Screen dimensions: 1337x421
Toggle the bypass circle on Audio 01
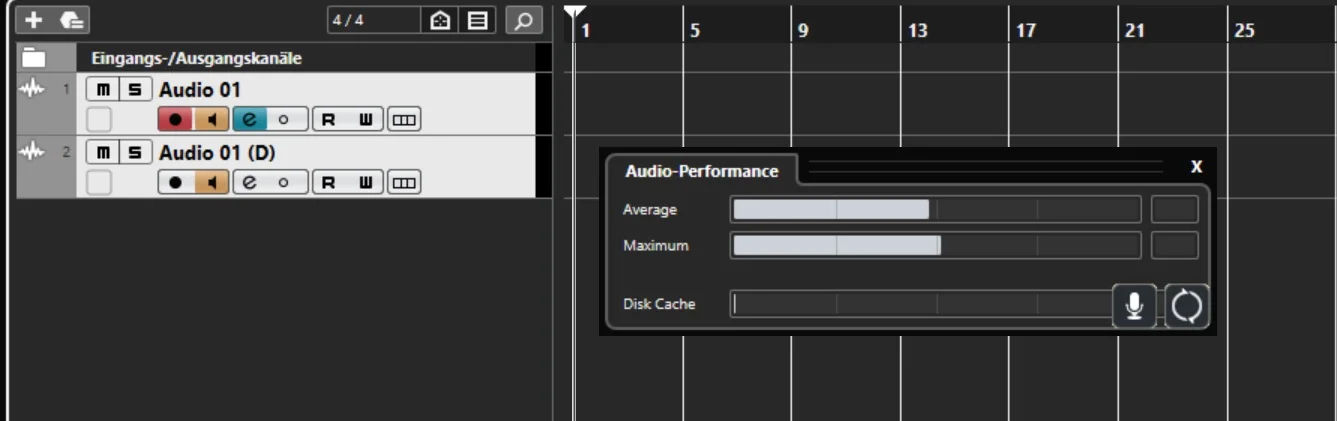point(284,120)
